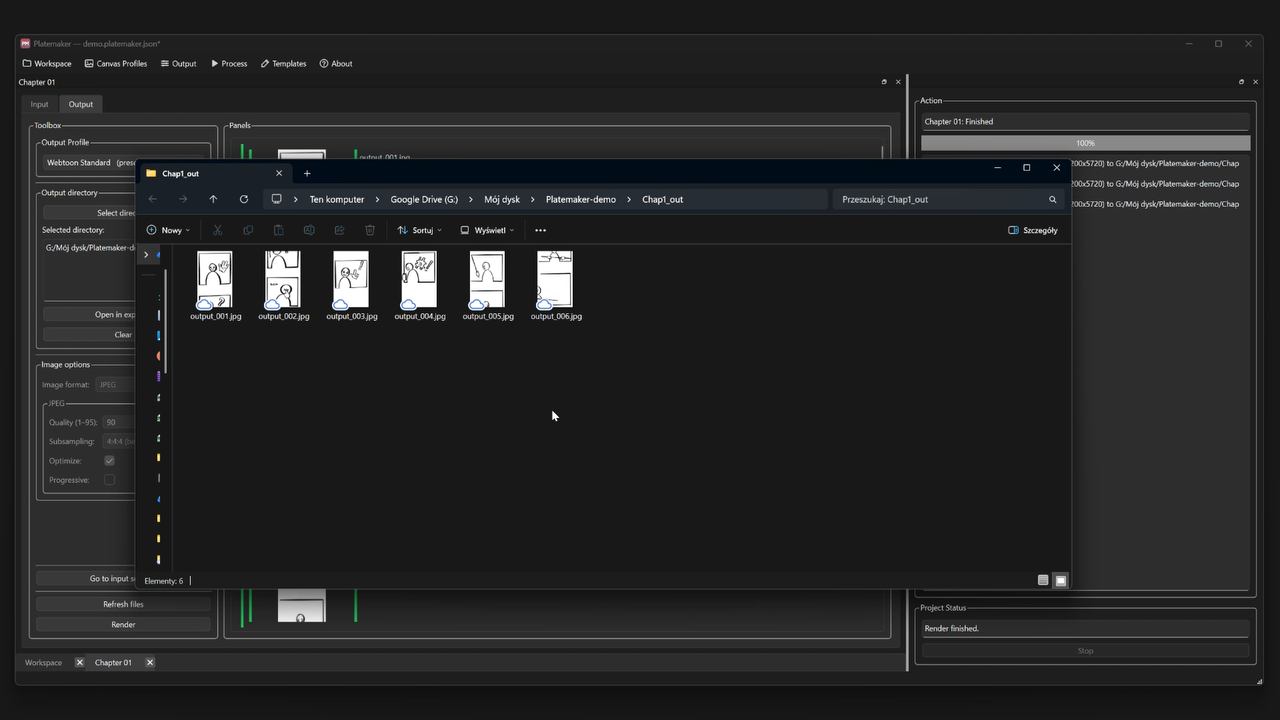
Task: Switch Explorer to details list view icon
Action: pos(1043,580)
